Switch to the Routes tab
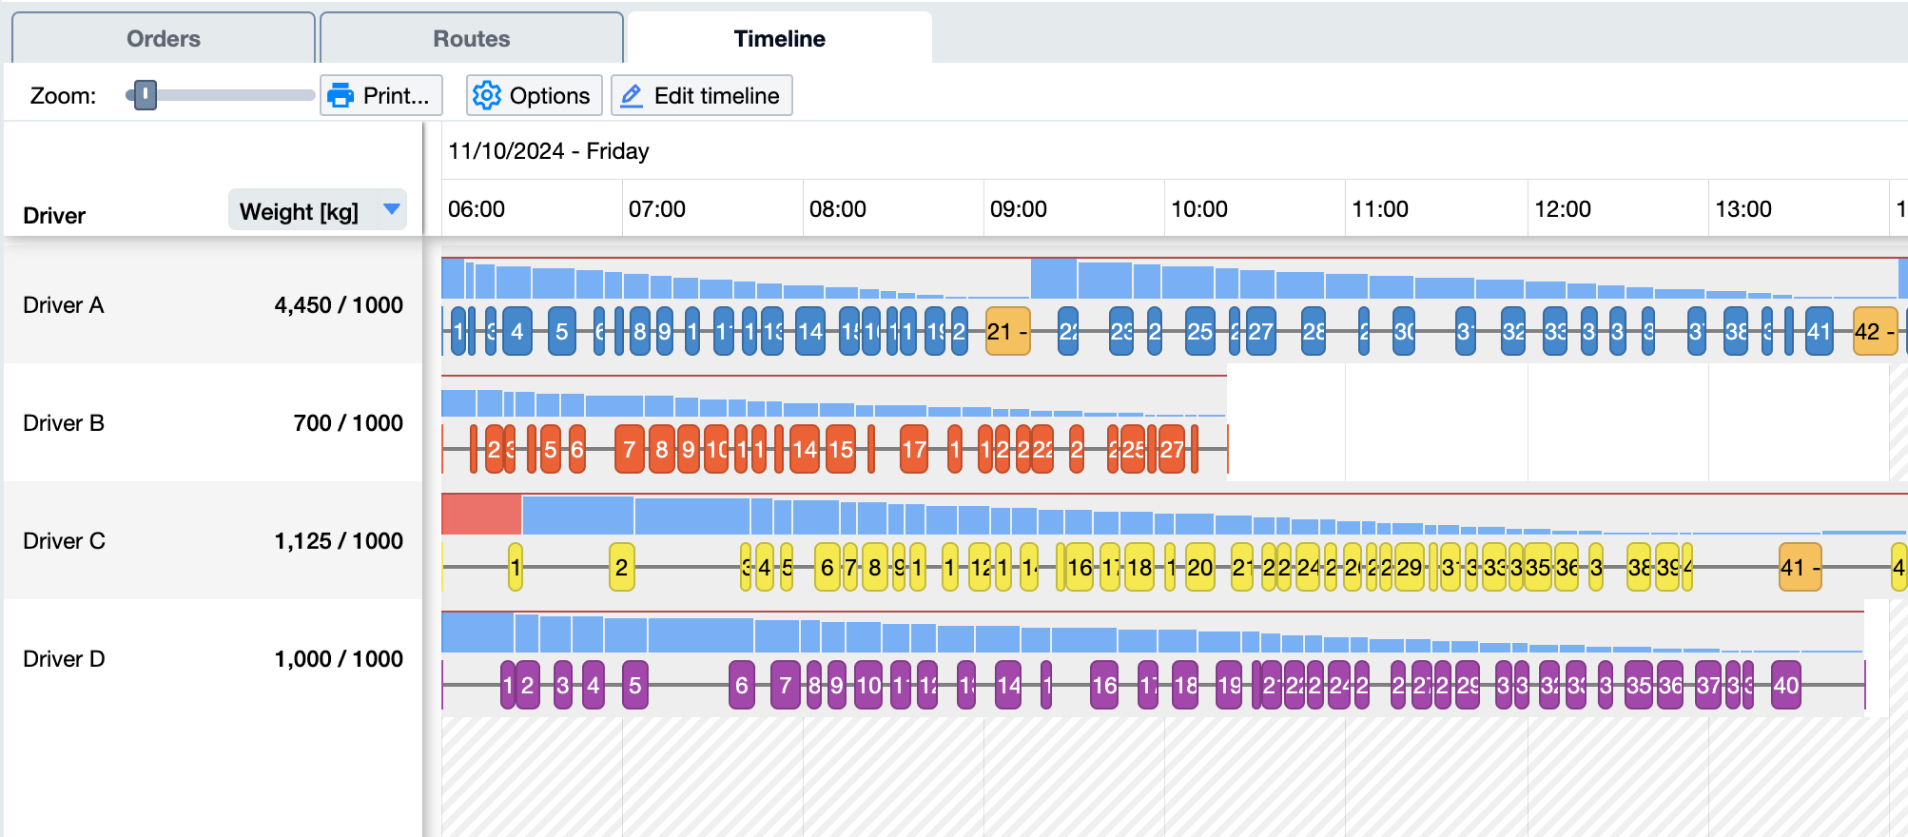The height and width of the screenshot is (837, 1908). [471, 39]
